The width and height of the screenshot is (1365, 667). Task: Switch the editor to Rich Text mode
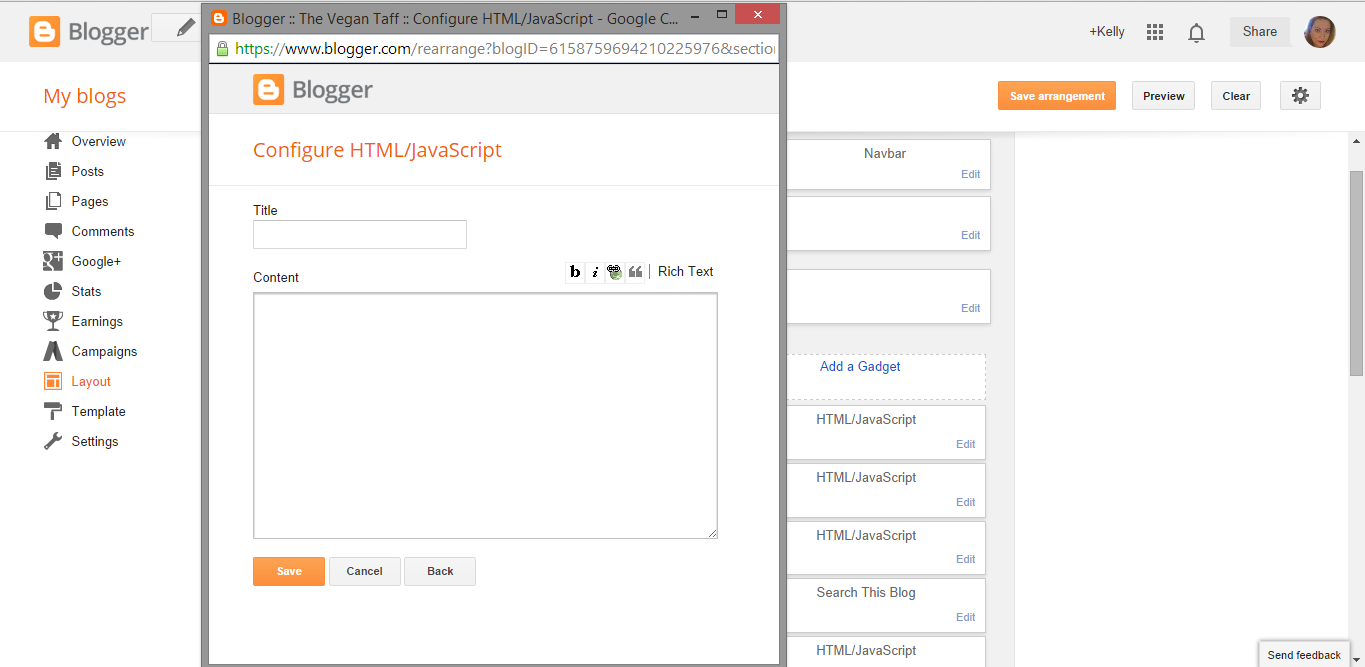point(685,271)
